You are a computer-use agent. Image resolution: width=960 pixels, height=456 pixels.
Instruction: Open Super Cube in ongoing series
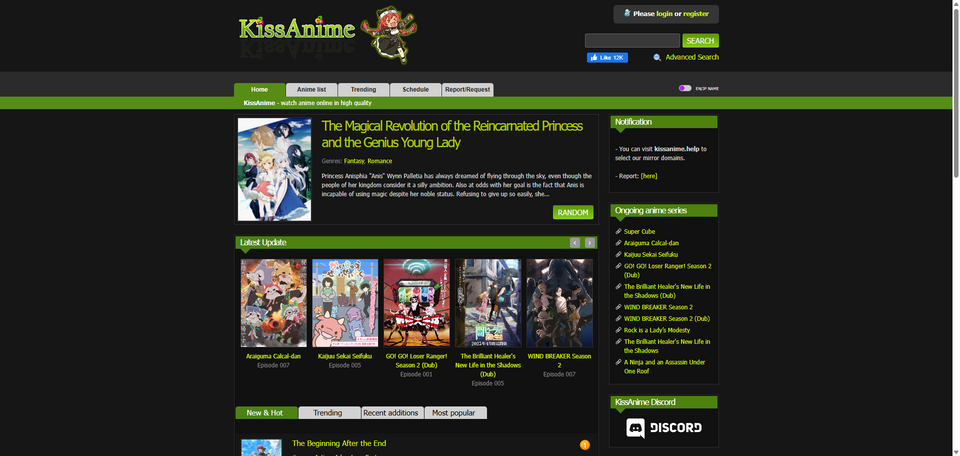(x=639, y=231)
